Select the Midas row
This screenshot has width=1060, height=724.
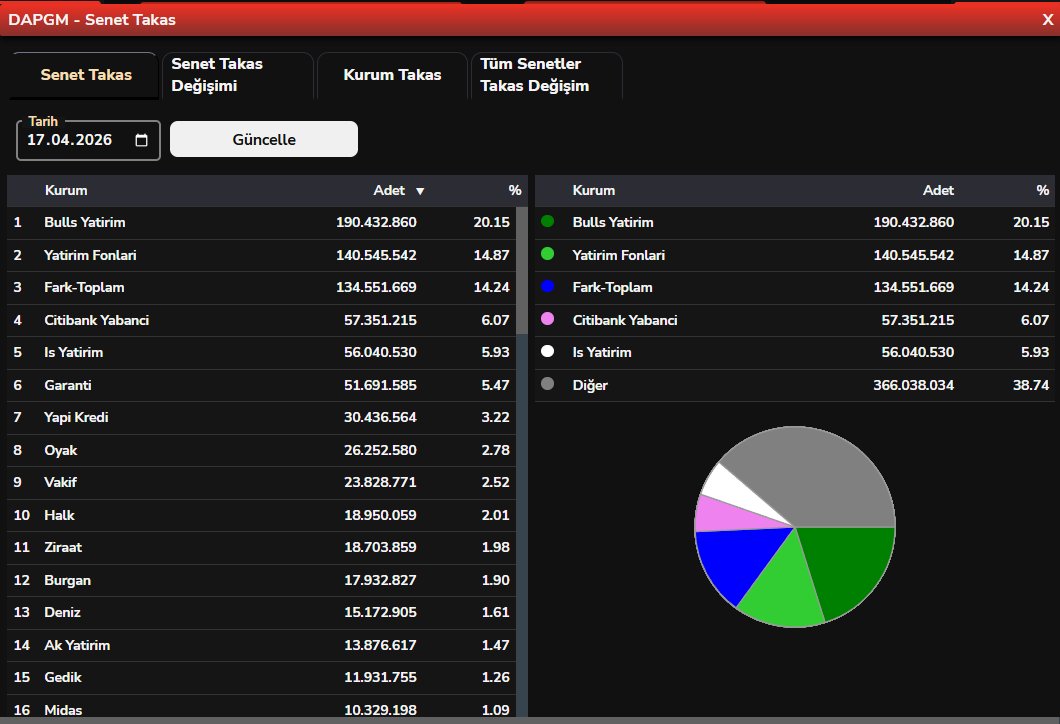(261, 707)
